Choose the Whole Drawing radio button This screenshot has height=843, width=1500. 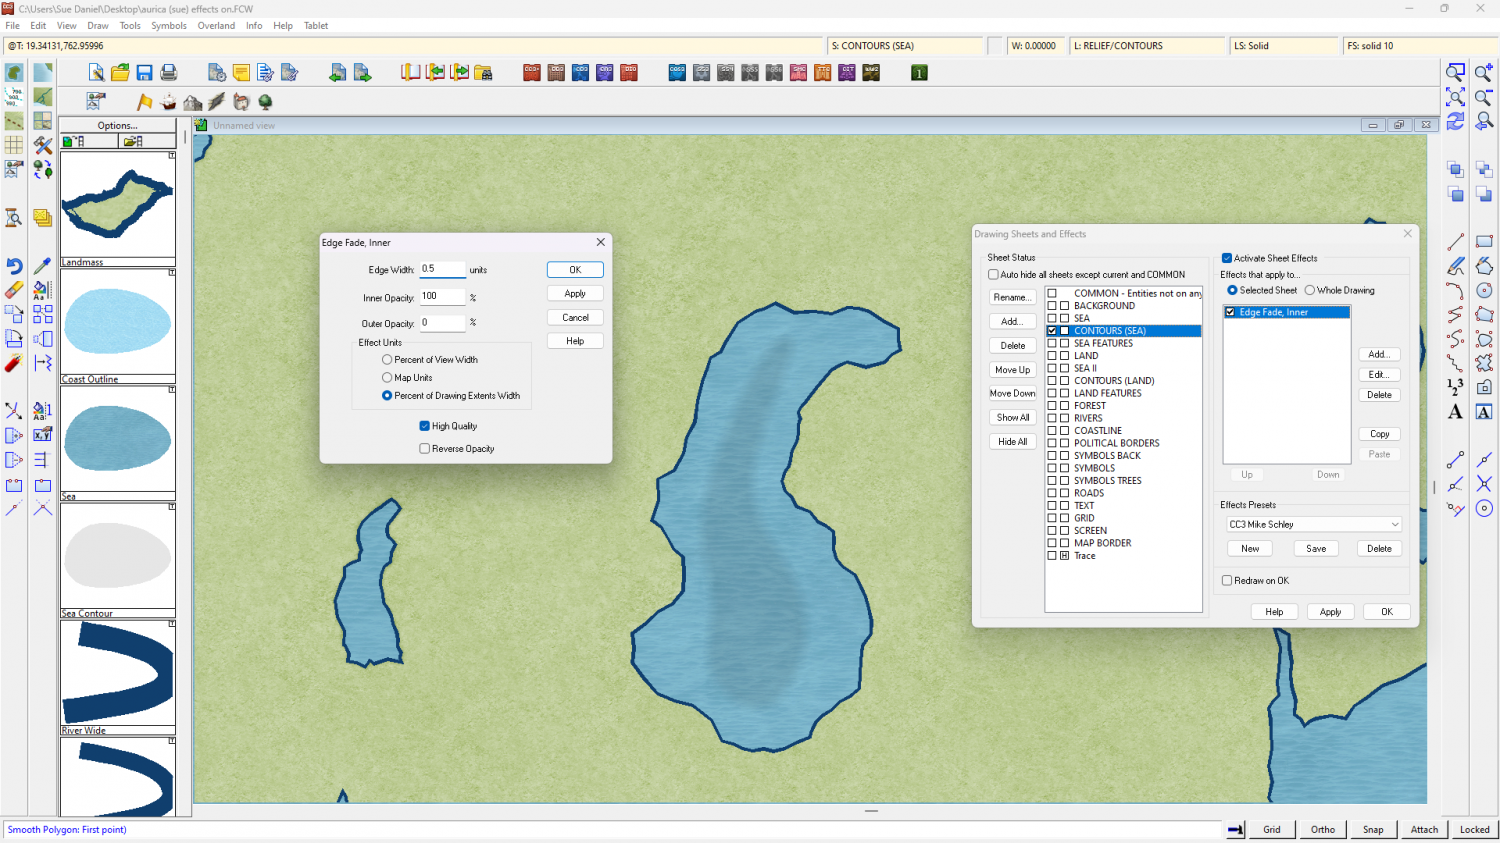click(1310, 290)
